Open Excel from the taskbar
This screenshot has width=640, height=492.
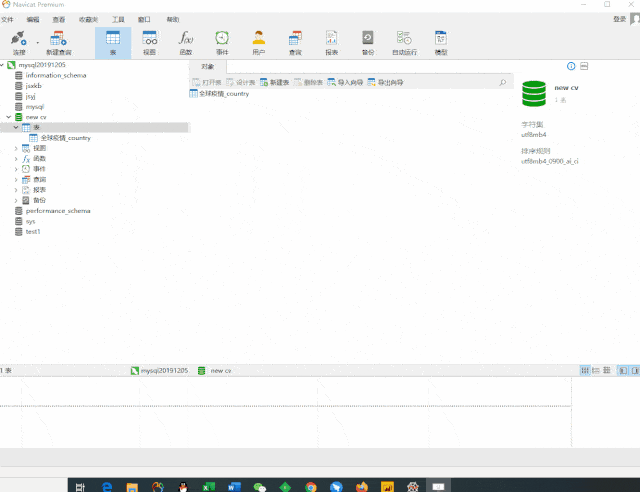point(209,487)
